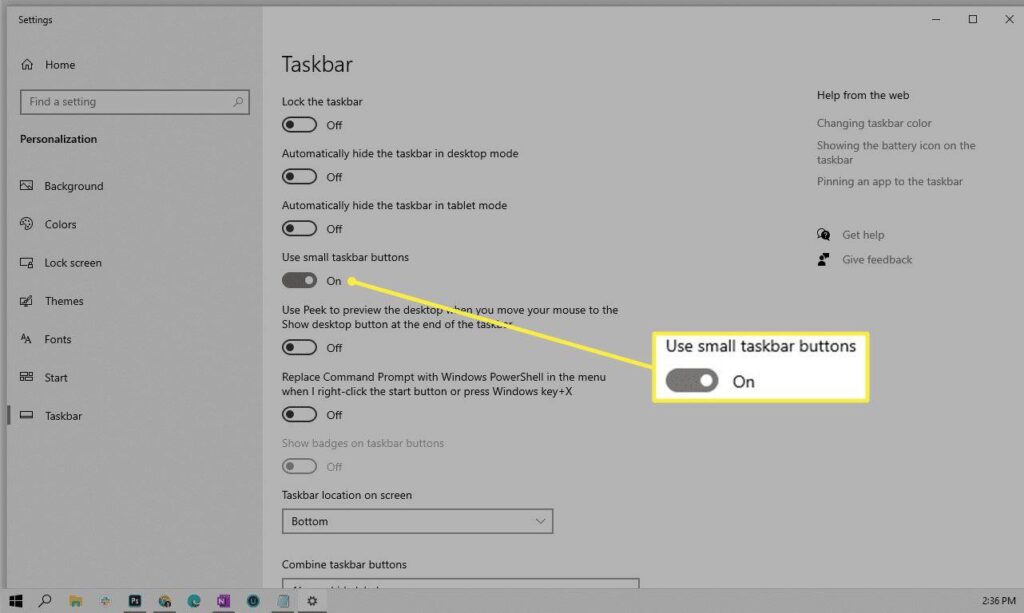Click the Colors palette icon in the sidebar
The height and width of the screenshot is (613, 1024).
coord(27,224)
